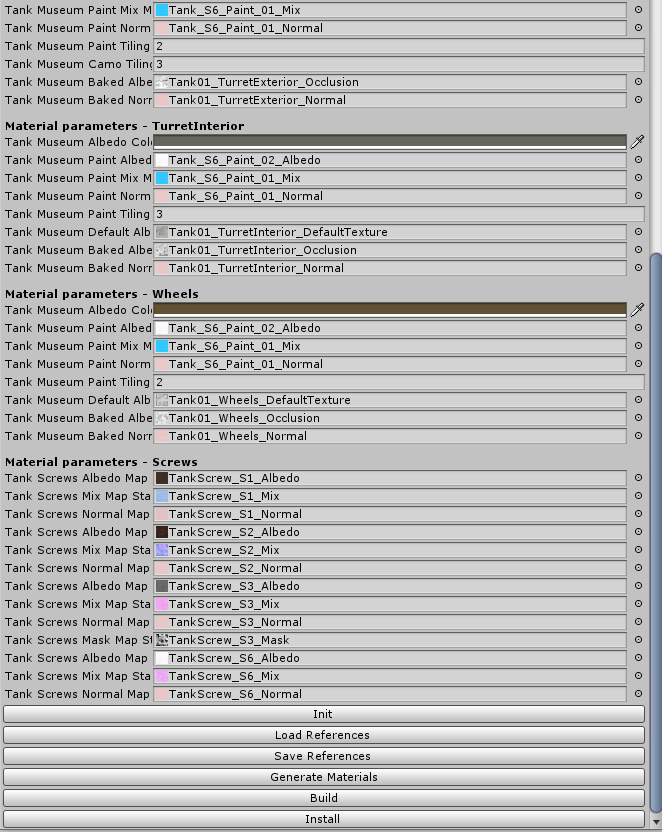This screenshot has width=662, height=832.
Task: Open object picker for Tank01_TurretExterior_Normal
Action: coord(638,100)
